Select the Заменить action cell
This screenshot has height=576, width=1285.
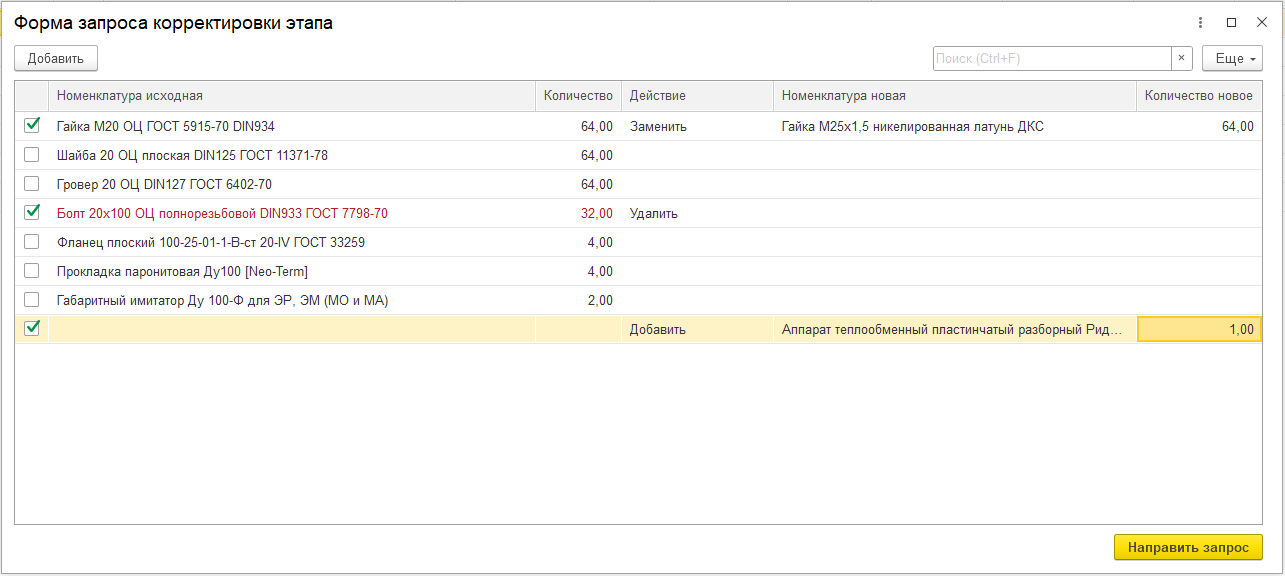pos(697,127)
